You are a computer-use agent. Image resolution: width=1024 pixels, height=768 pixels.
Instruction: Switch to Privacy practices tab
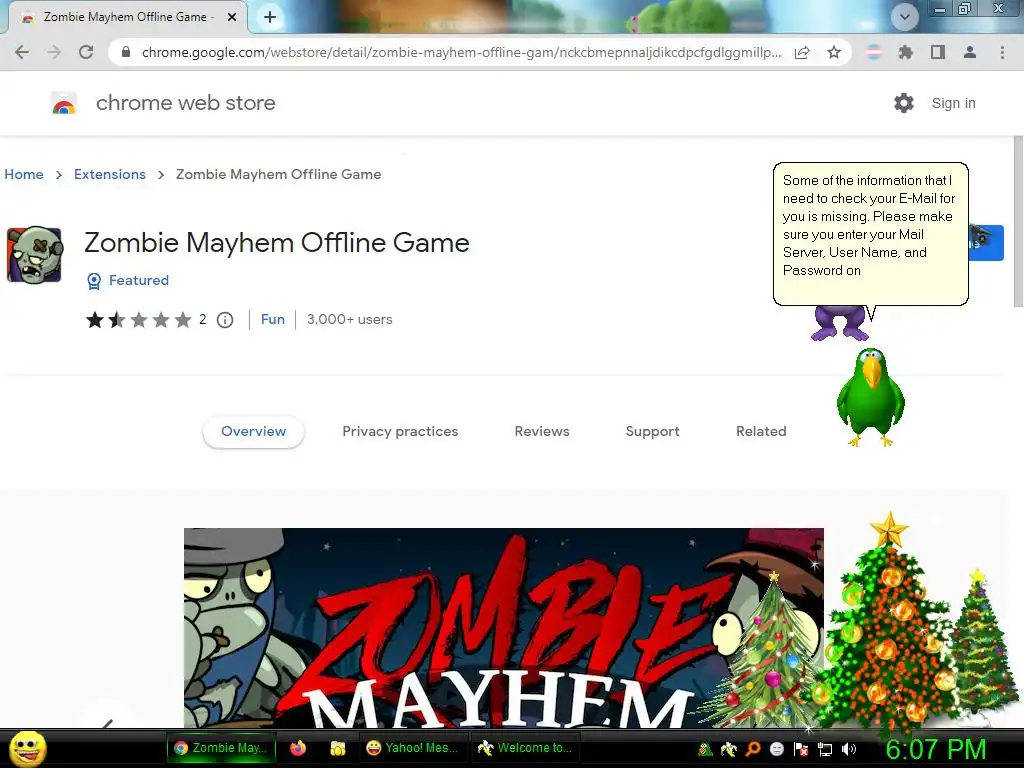(x=400, y=432)
